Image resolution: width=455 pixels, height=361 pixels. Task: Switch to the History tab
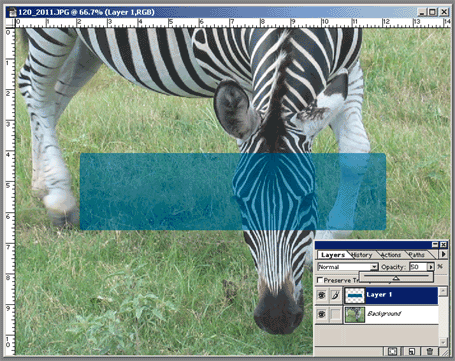(x=362, y=255)
